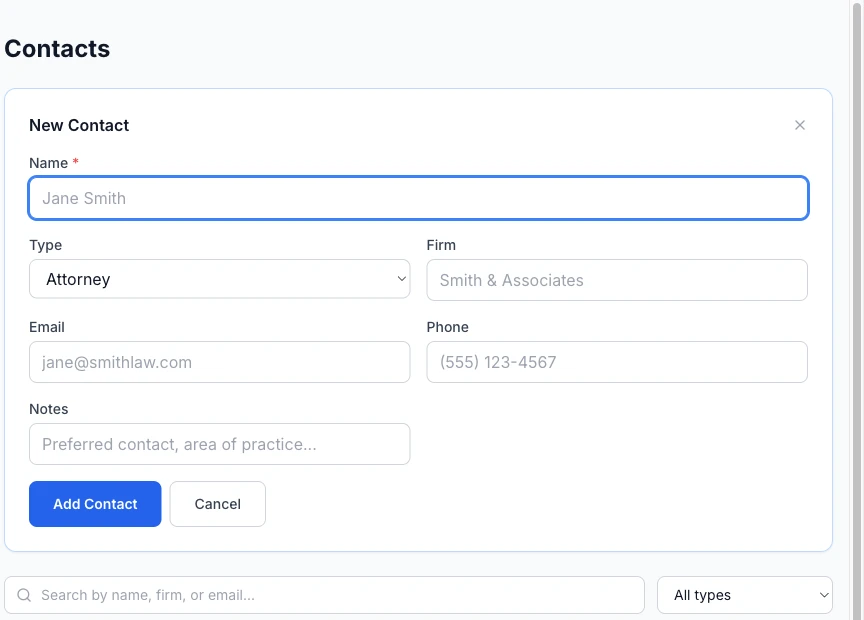The height and width of the screenshot is (620, 864).
Task: Close the New Contact form with X icon
Action: tap(800, 125)
